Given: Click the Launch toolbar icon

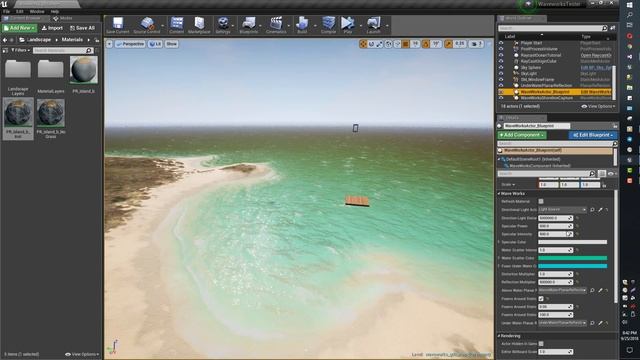Looking at the screenshot, I should (x=373, y=25).
